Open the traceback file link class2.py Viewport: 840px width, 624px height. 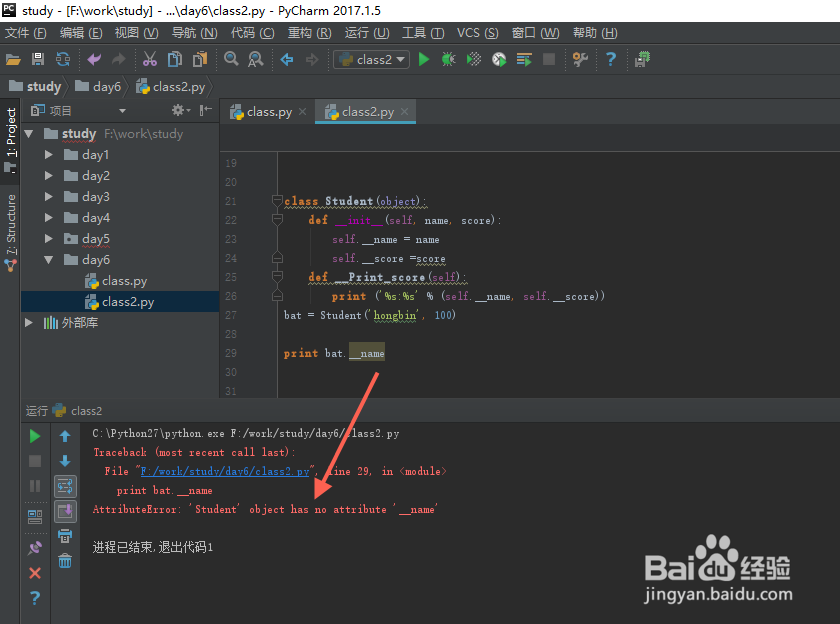(x=225, y=471)
